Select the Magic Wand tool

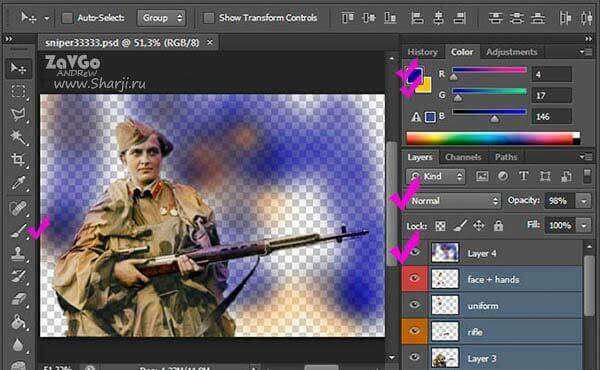(18, 137)
